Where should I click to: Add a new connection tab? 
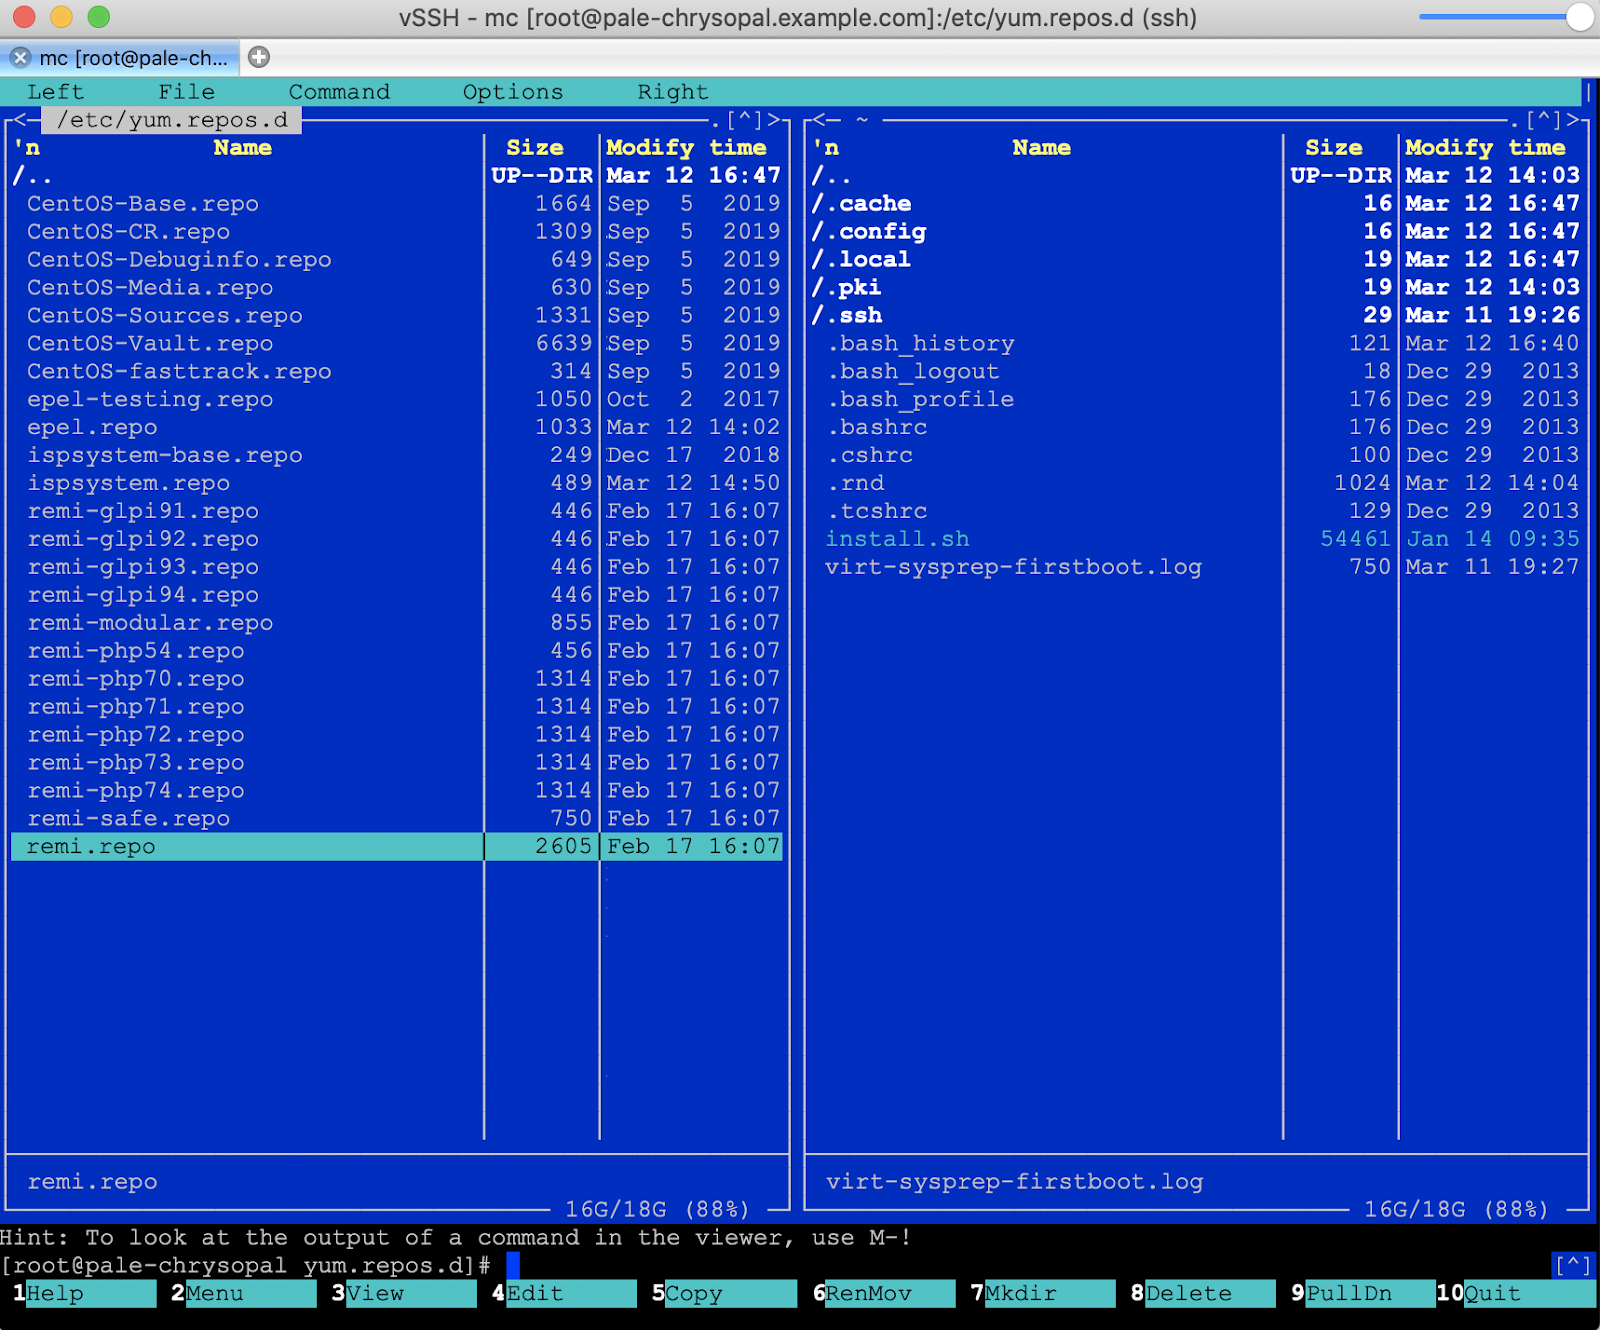(259, 57)
